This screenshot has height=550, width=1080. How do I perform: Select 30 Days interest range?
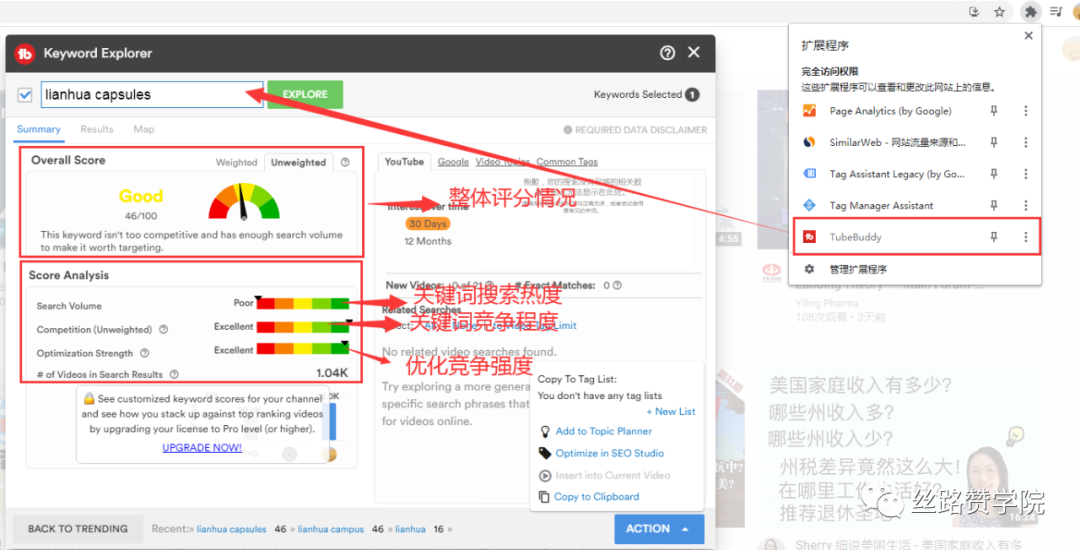pos(428,224)
